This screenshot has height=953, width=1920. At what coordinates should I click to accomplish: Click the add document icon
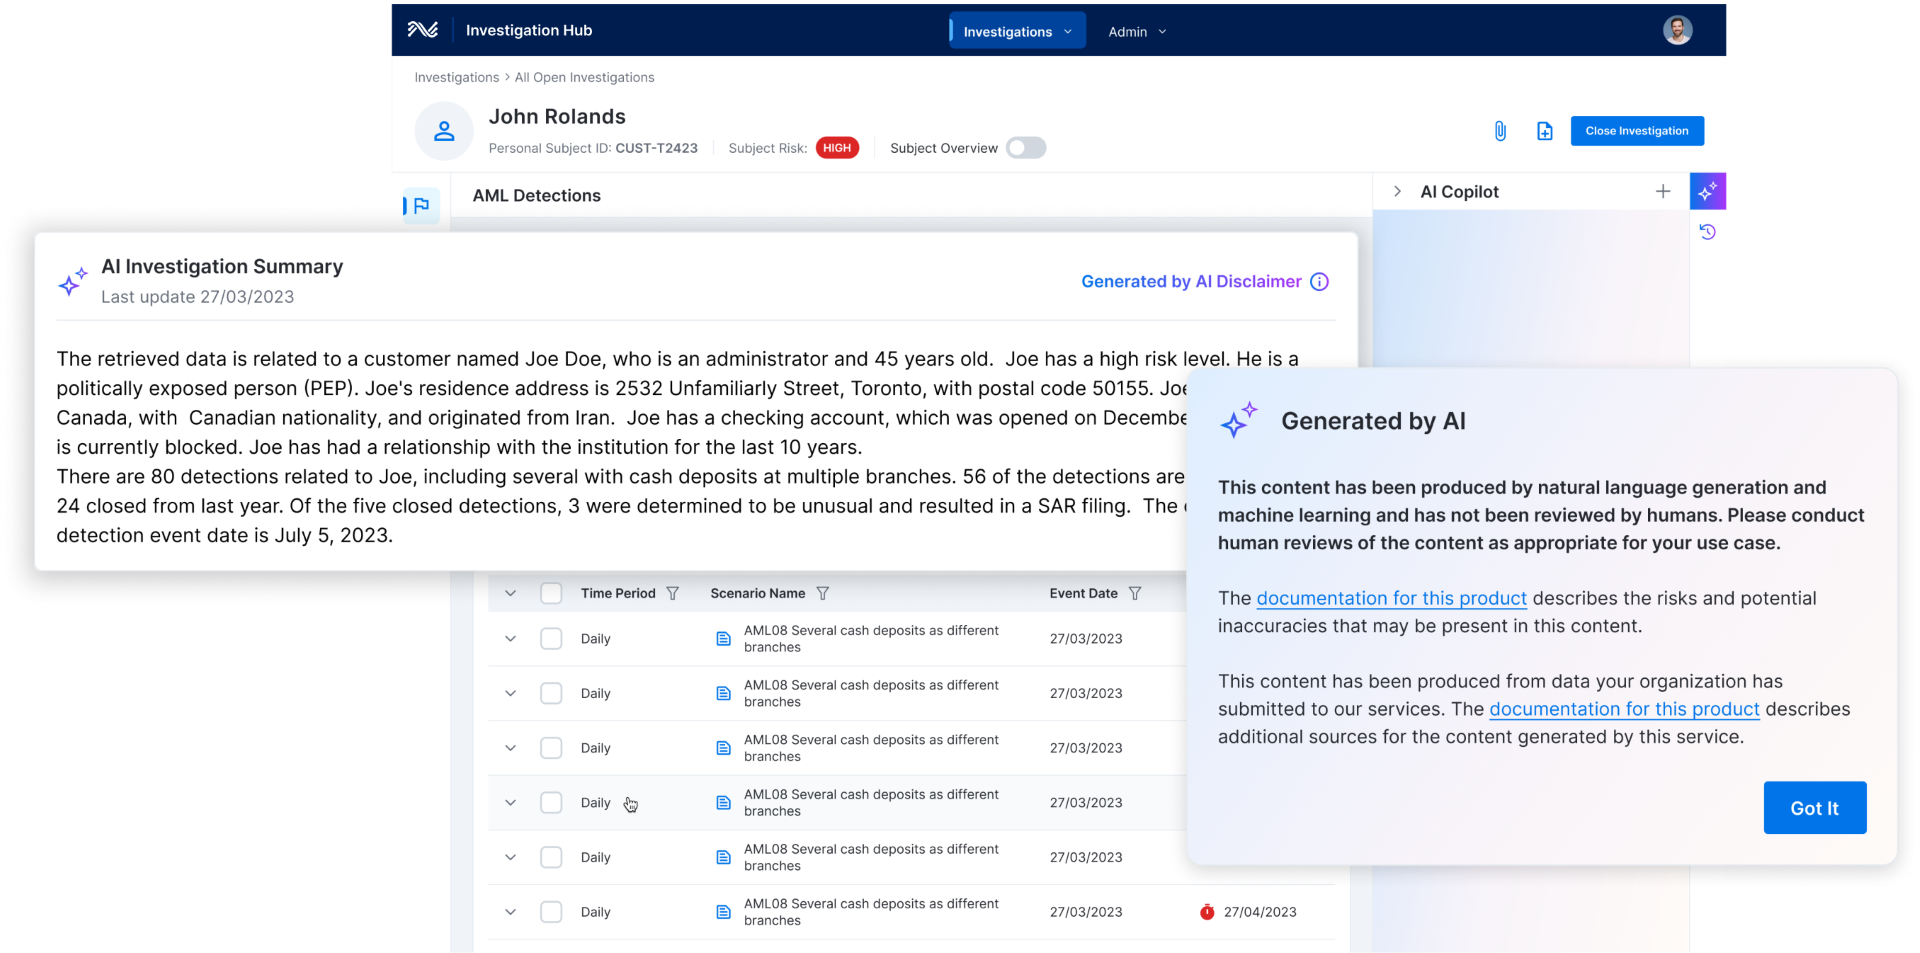tap(1544, 131)
